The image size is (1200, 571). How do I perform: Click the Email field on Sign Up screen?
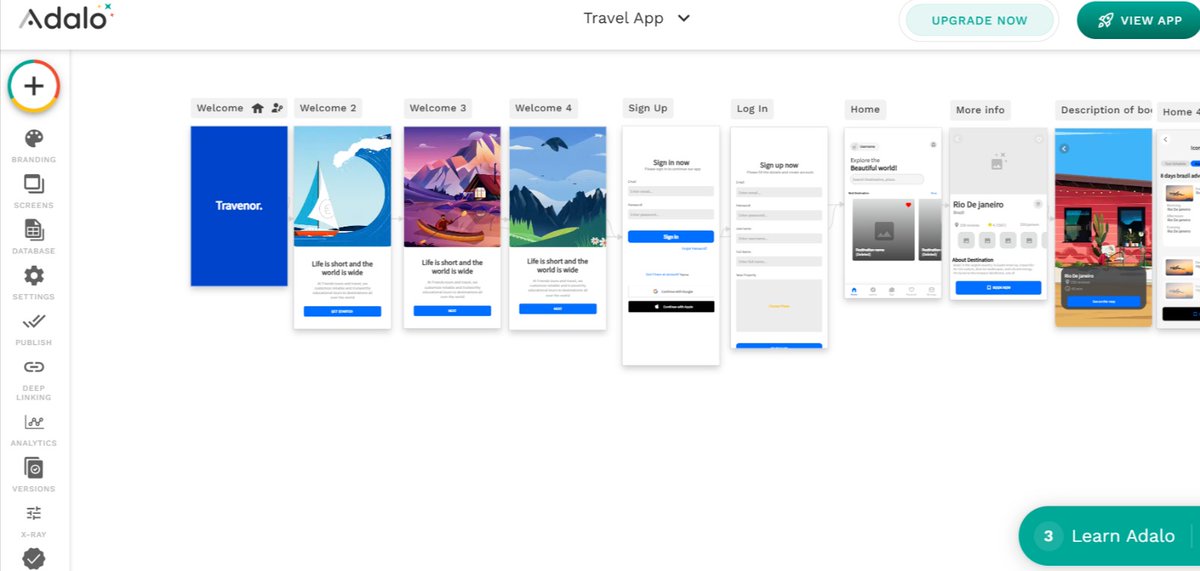[671, 191]
